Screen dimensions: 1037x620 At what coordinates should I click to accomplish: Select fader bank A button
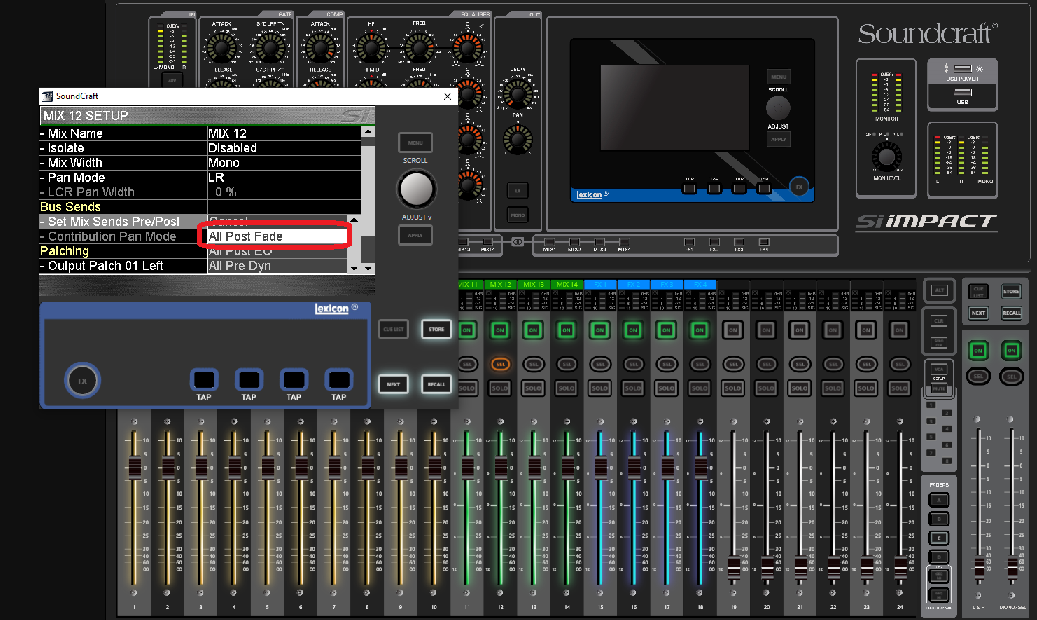(938, 500)
